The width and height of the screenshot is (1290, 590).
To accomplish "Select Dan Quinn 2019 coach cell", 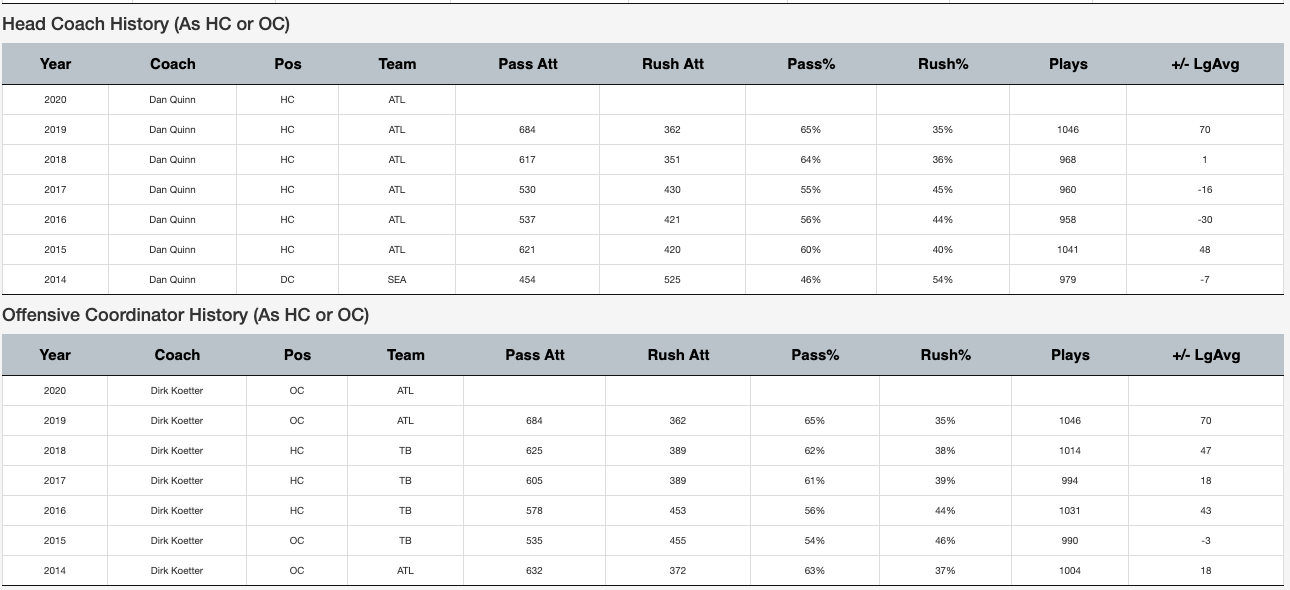I will 172,130.
